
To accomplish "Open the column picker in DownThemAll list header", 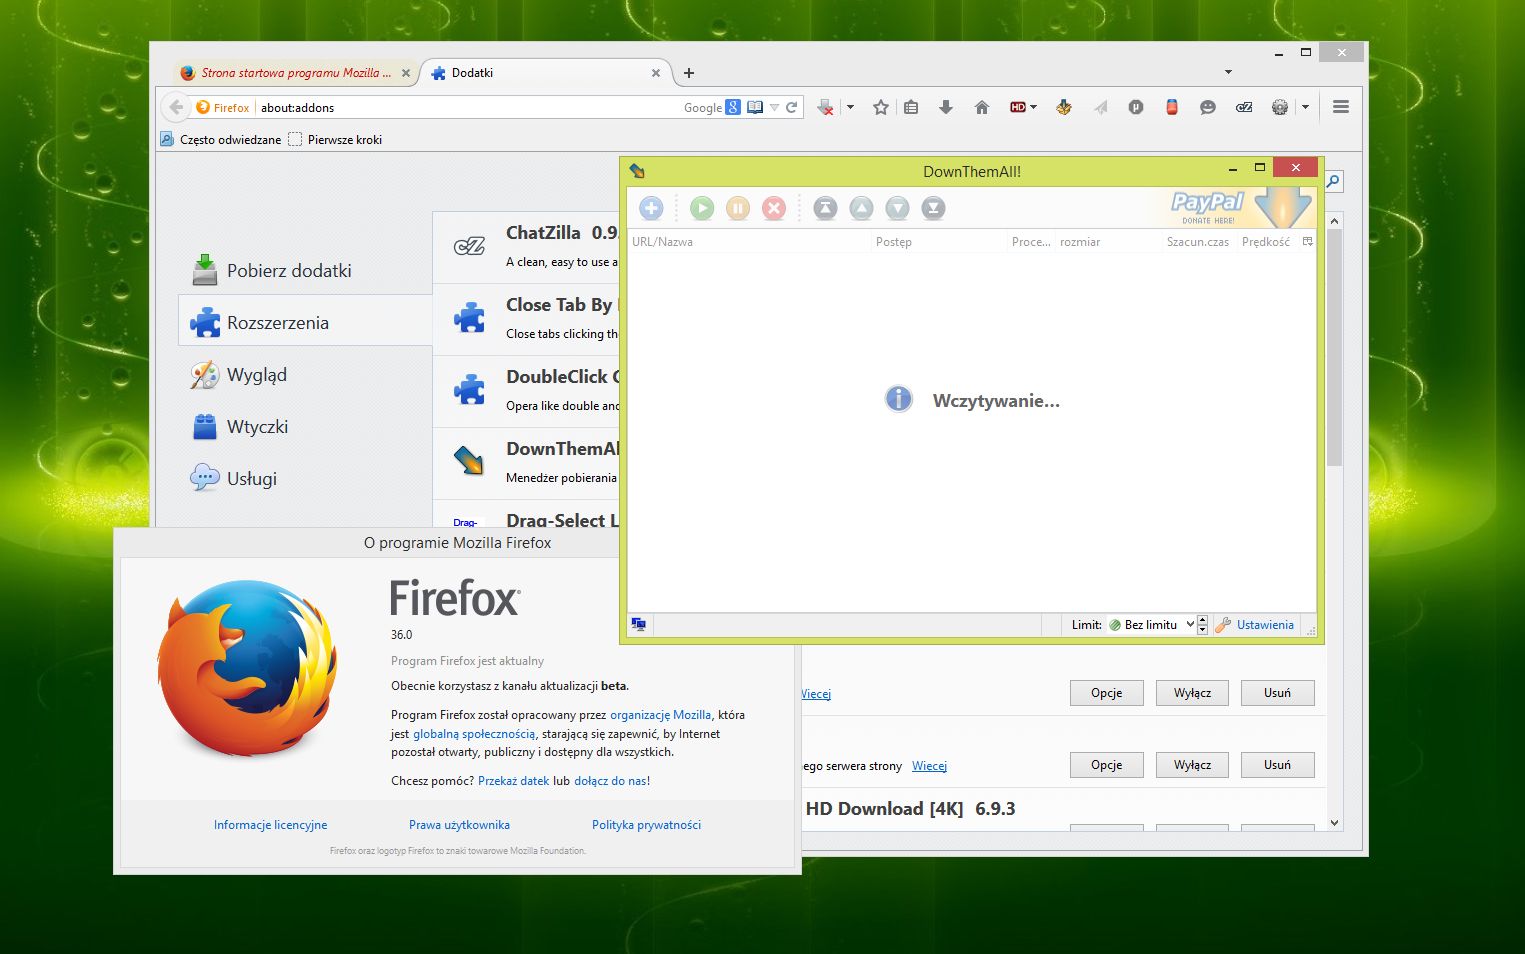I will coord(1307,241).
